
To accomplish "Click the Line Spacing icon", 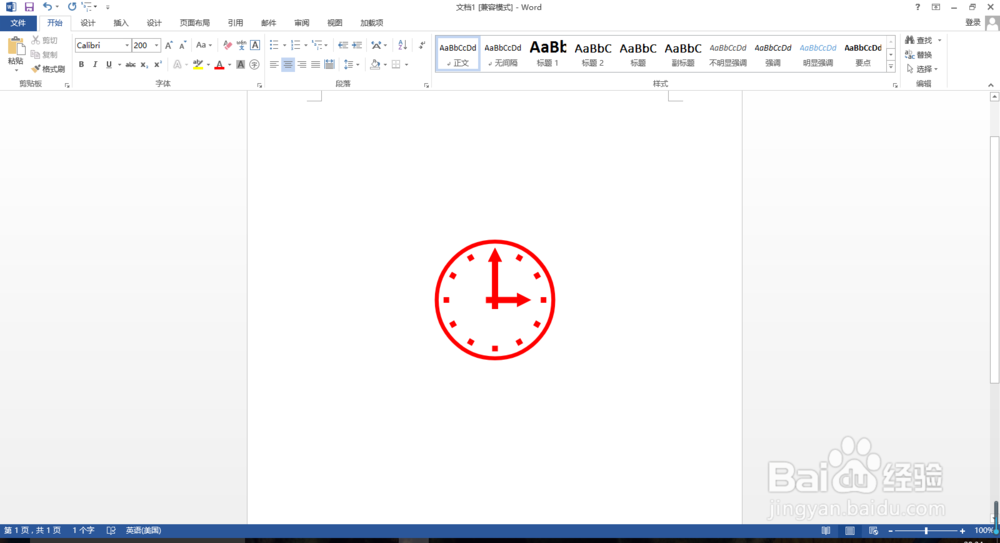I will click(x=348, y=64).
